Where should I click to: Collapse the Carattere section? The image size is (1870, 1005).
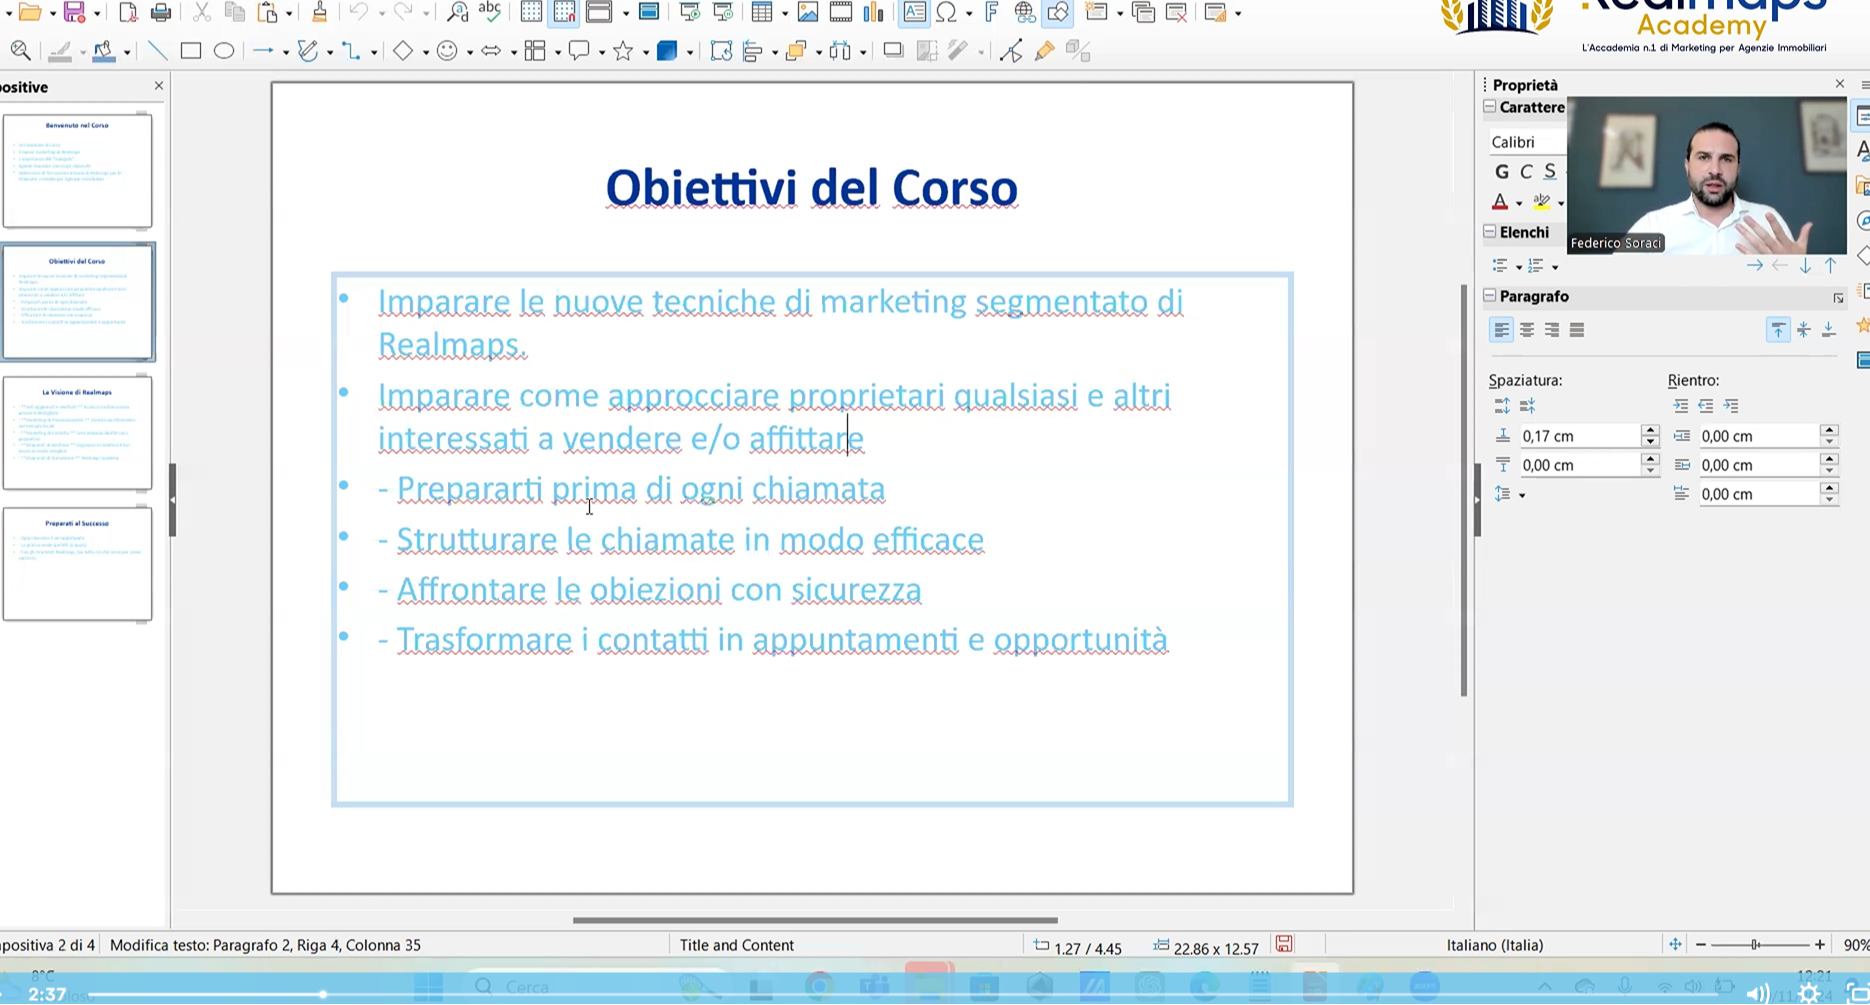pos(1490,107)
